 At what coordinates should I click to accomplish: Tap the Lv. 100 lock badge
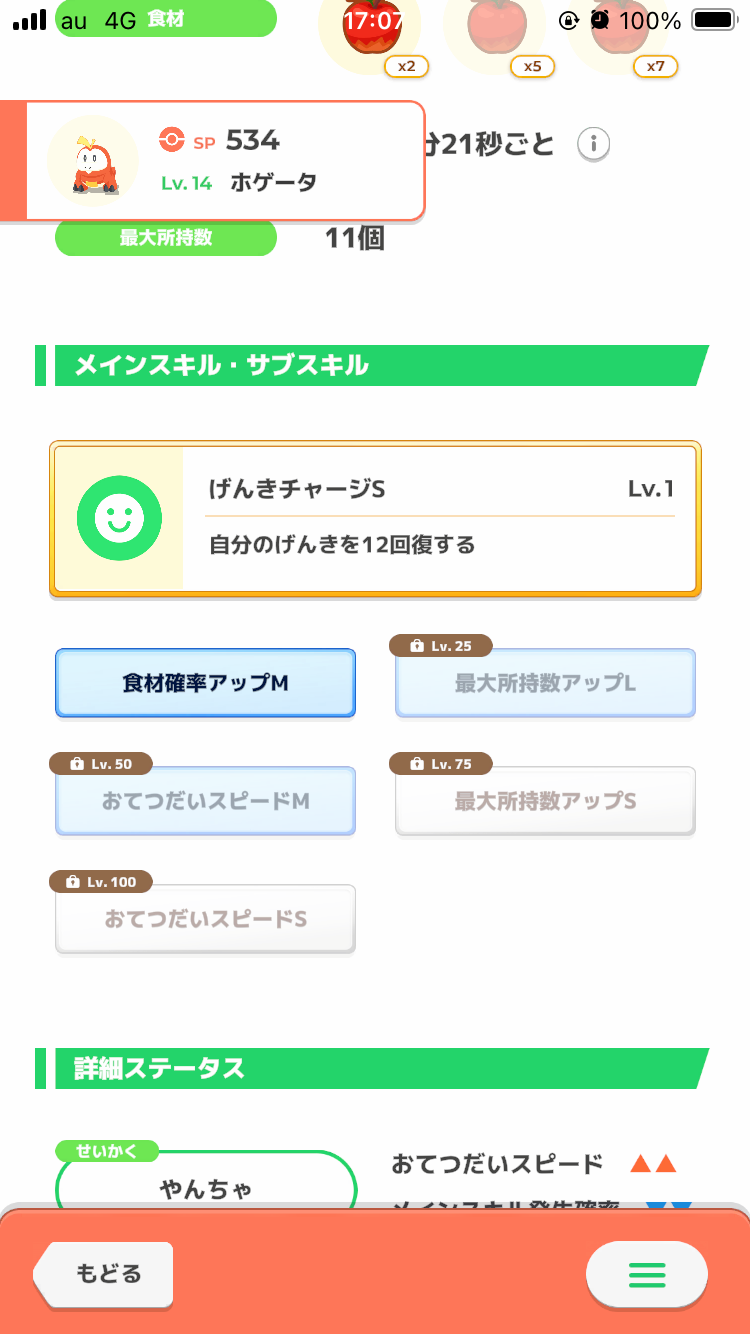pos(101,882)
